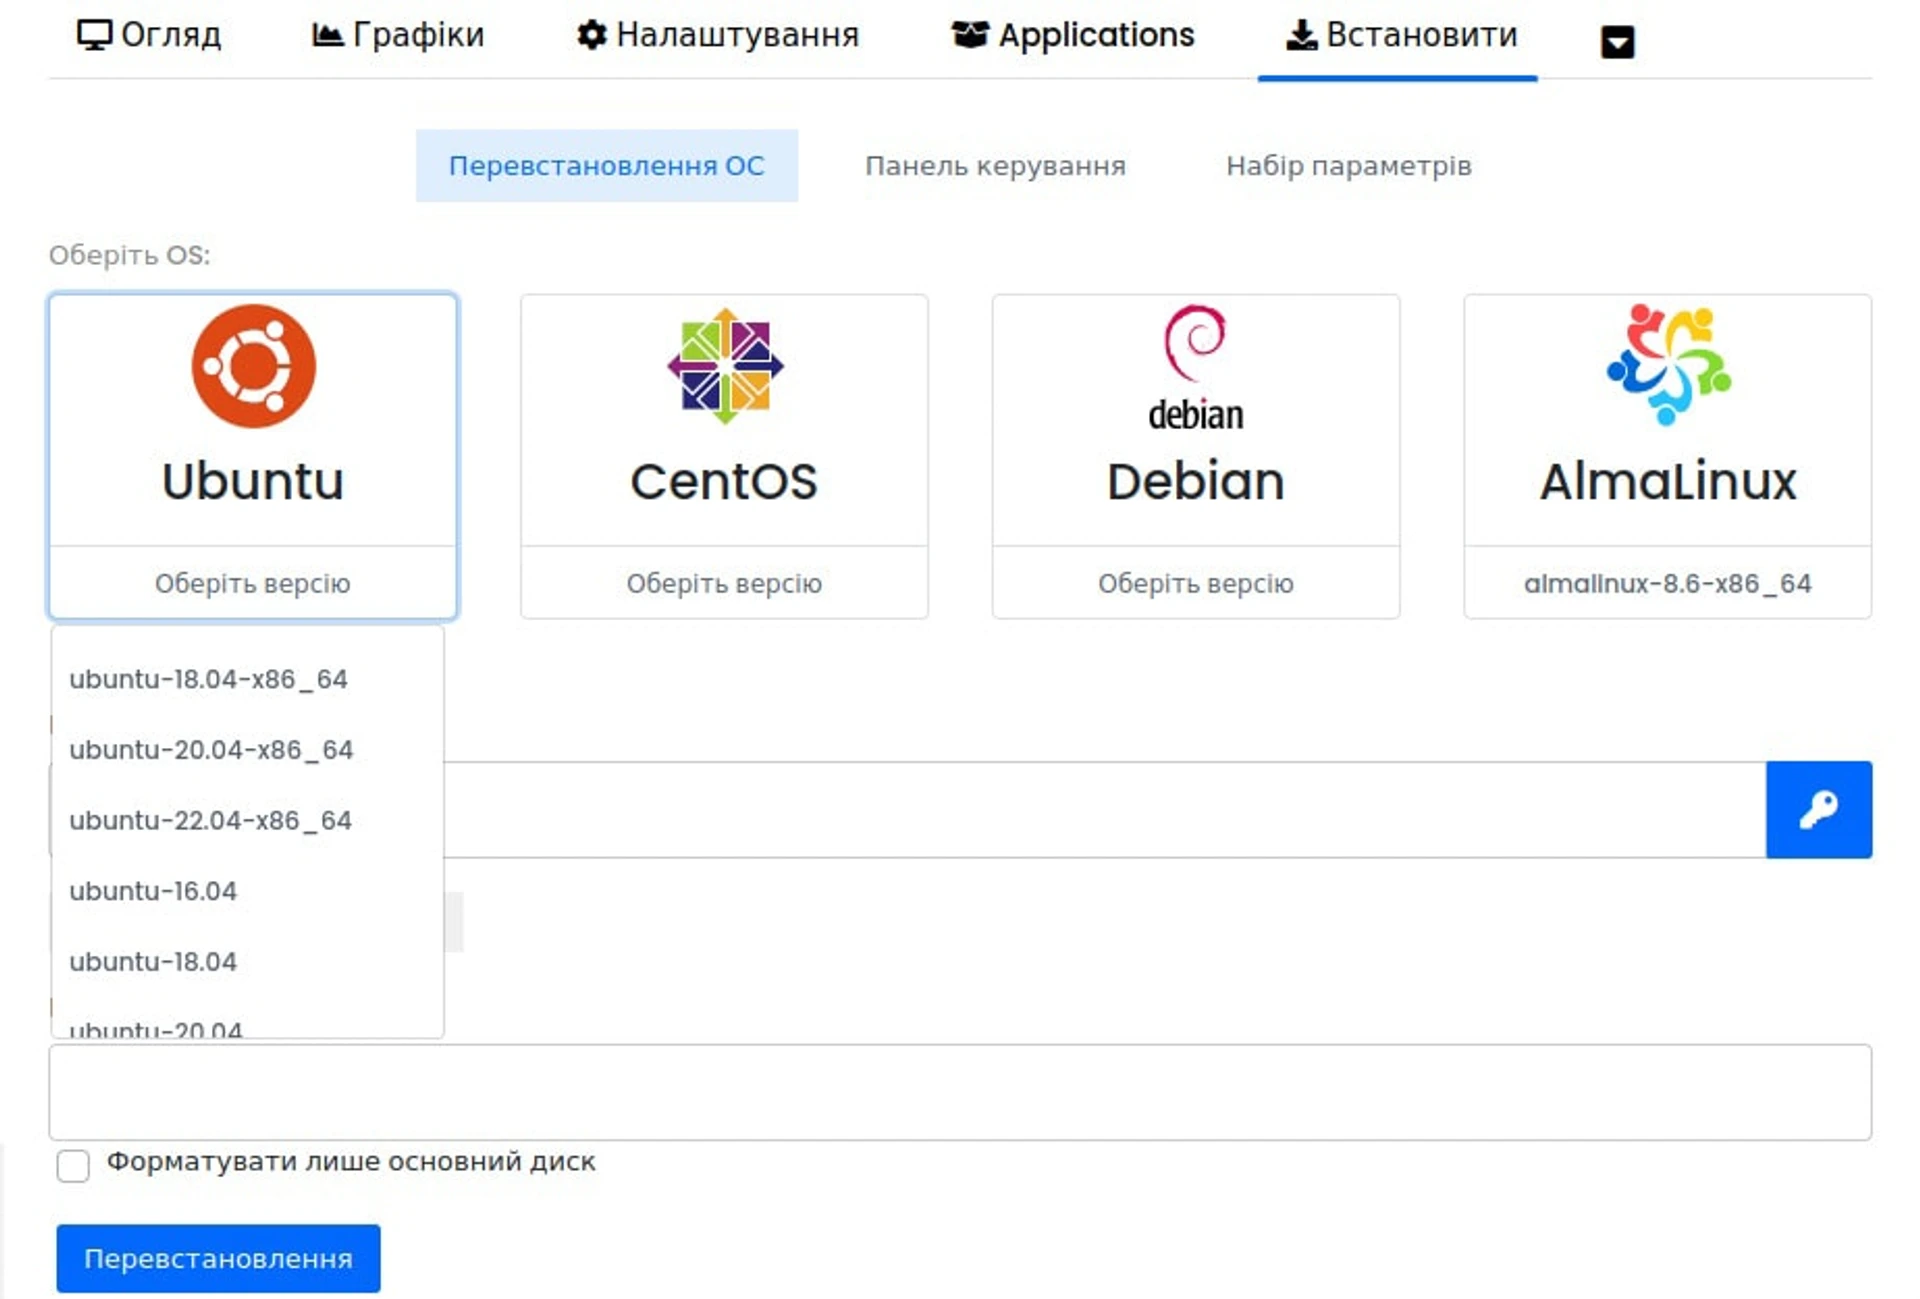
Task: Click the CentOS name heading
Action: tap(724, 481)
